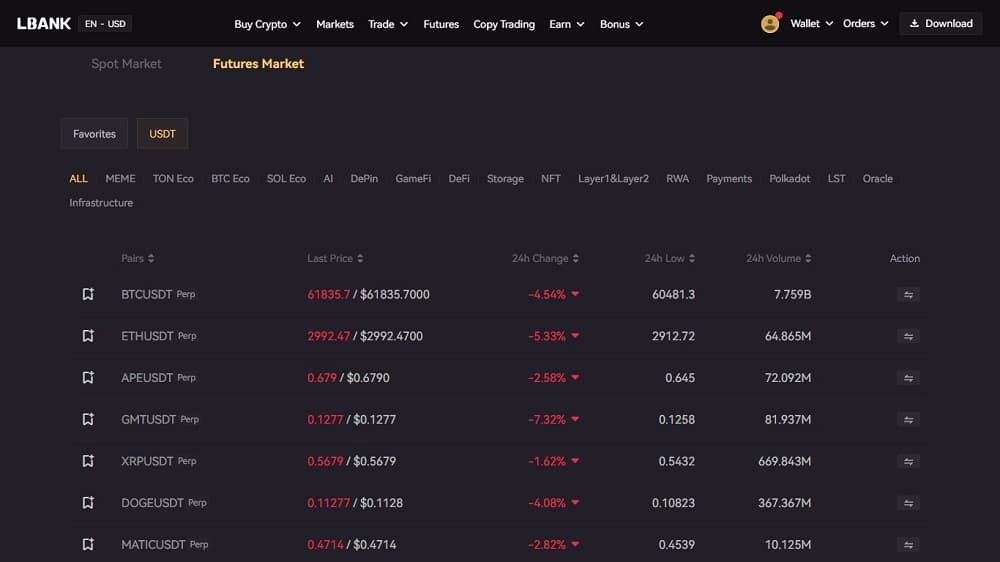Open trade action for BTCUSDT
1000x562 pixels.
[908, 295]
